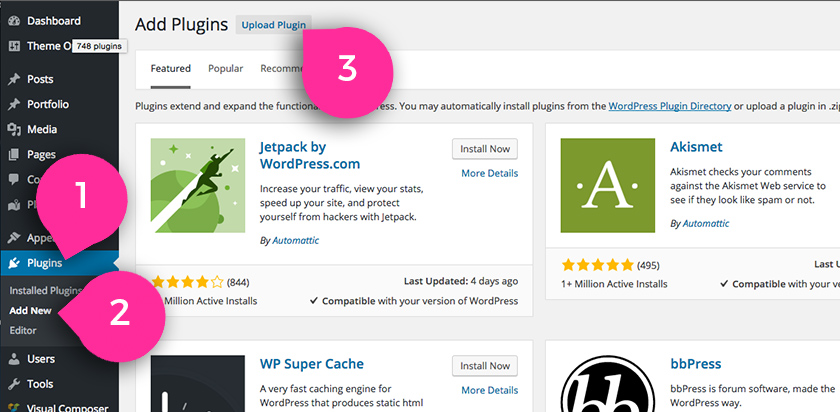The height and width of the screenshot is (412, 840).
Task: Click the Media library icon
Action: coord(14,129)
